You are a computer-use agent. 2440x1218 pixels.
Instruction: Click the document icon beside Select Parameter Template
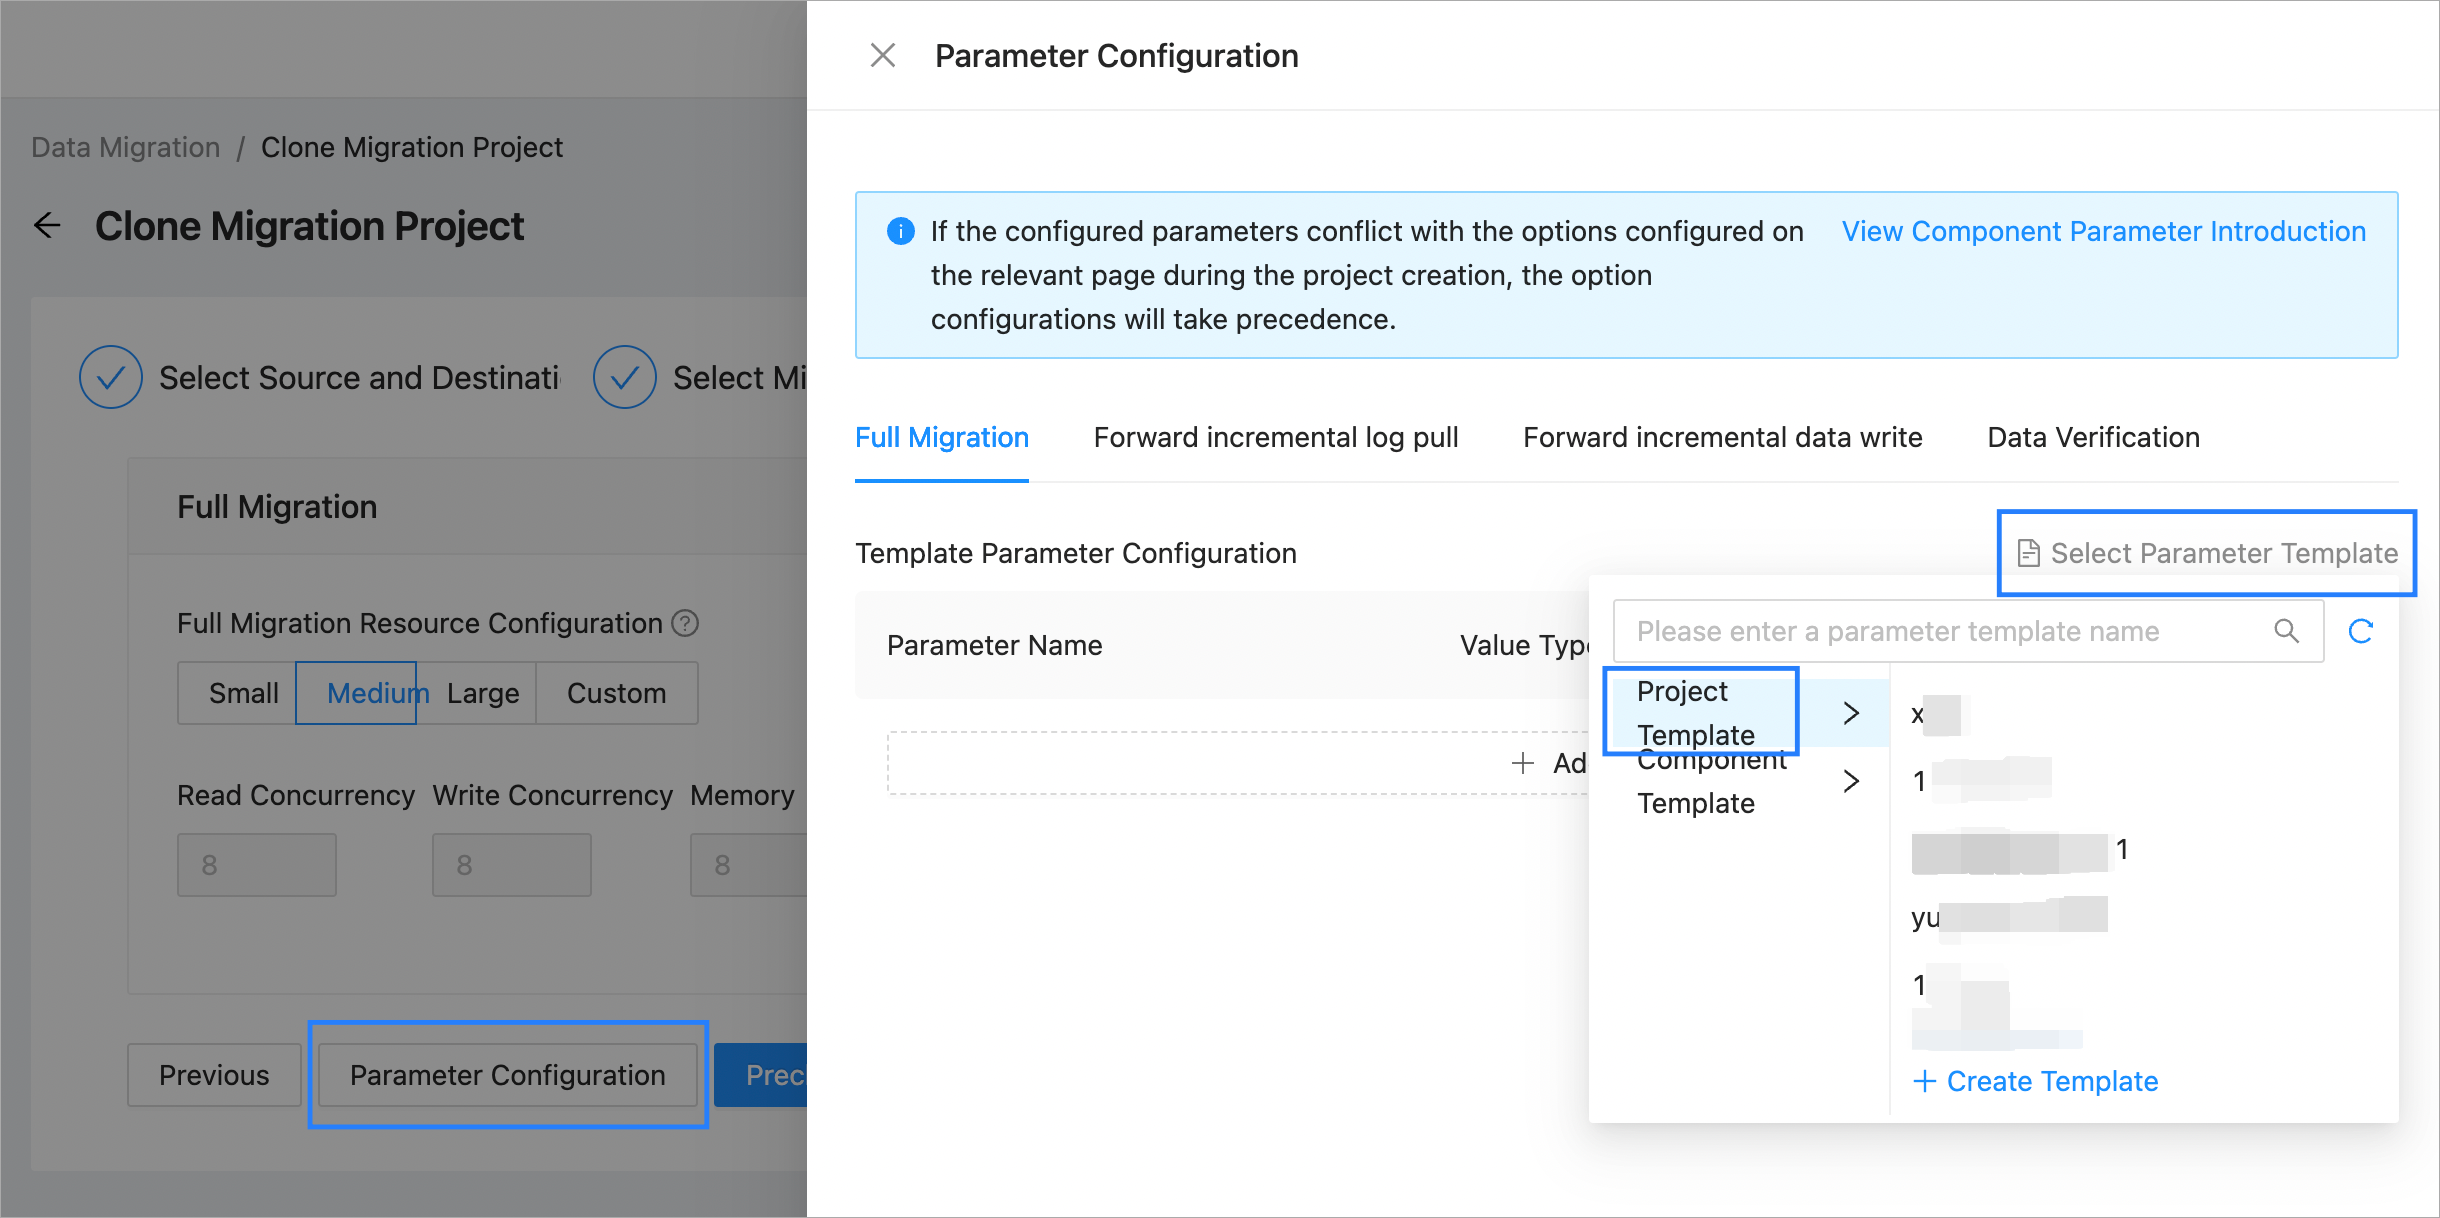2028,553
